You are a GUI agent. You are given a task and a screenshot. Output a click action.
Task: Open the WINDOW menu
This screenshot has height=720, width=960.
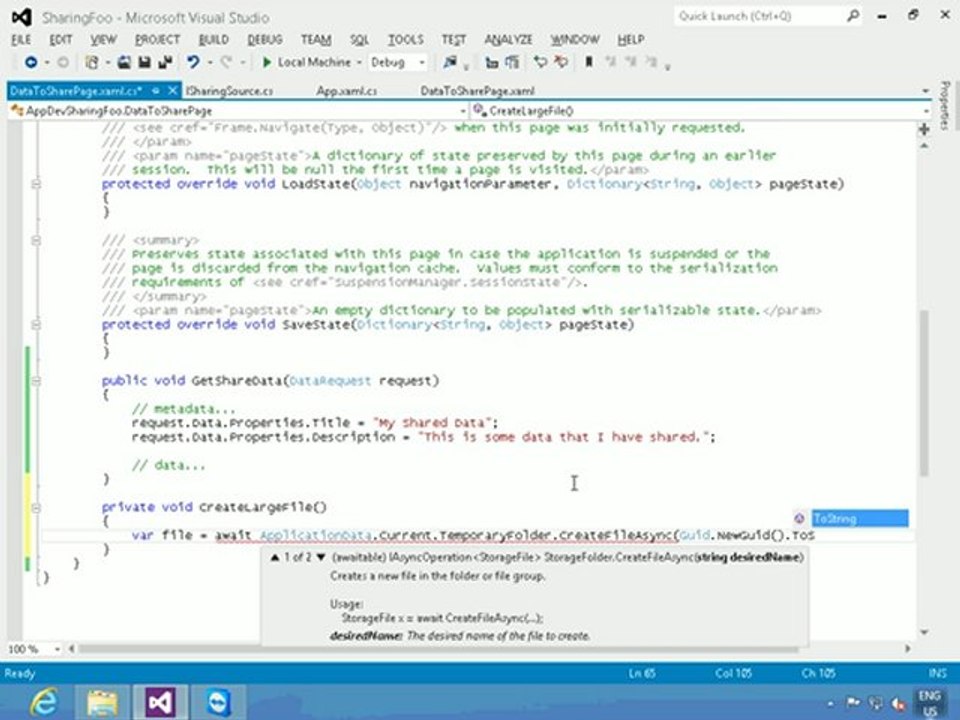pyautogui.click(x=574, y=40)
